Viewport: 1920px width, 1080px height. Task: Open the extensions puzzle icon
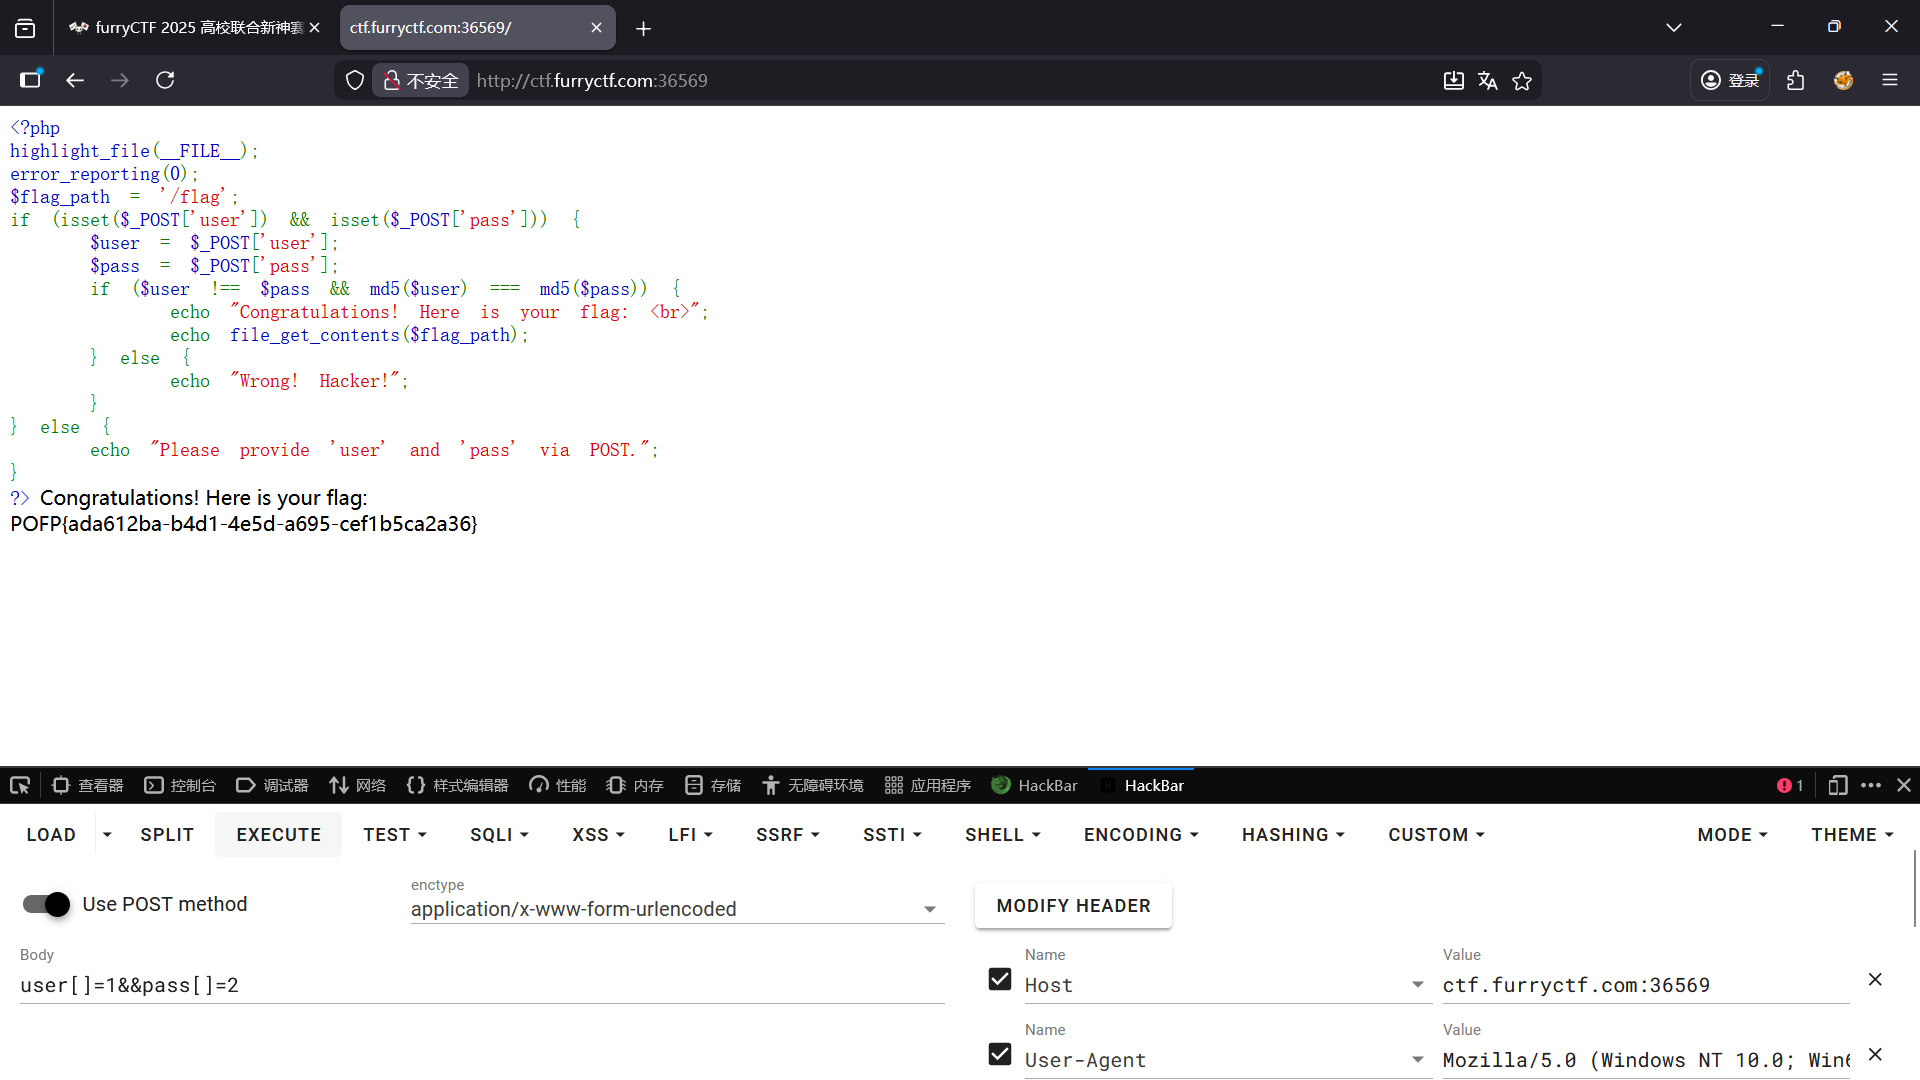pos(1796,80)
